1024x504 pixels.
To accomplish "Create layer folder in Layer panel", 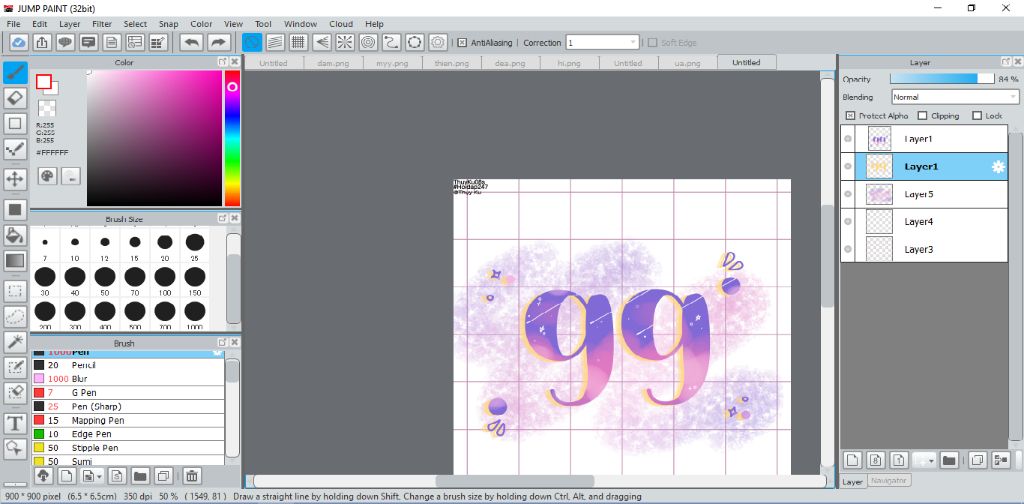I will (x=950, y=460).
